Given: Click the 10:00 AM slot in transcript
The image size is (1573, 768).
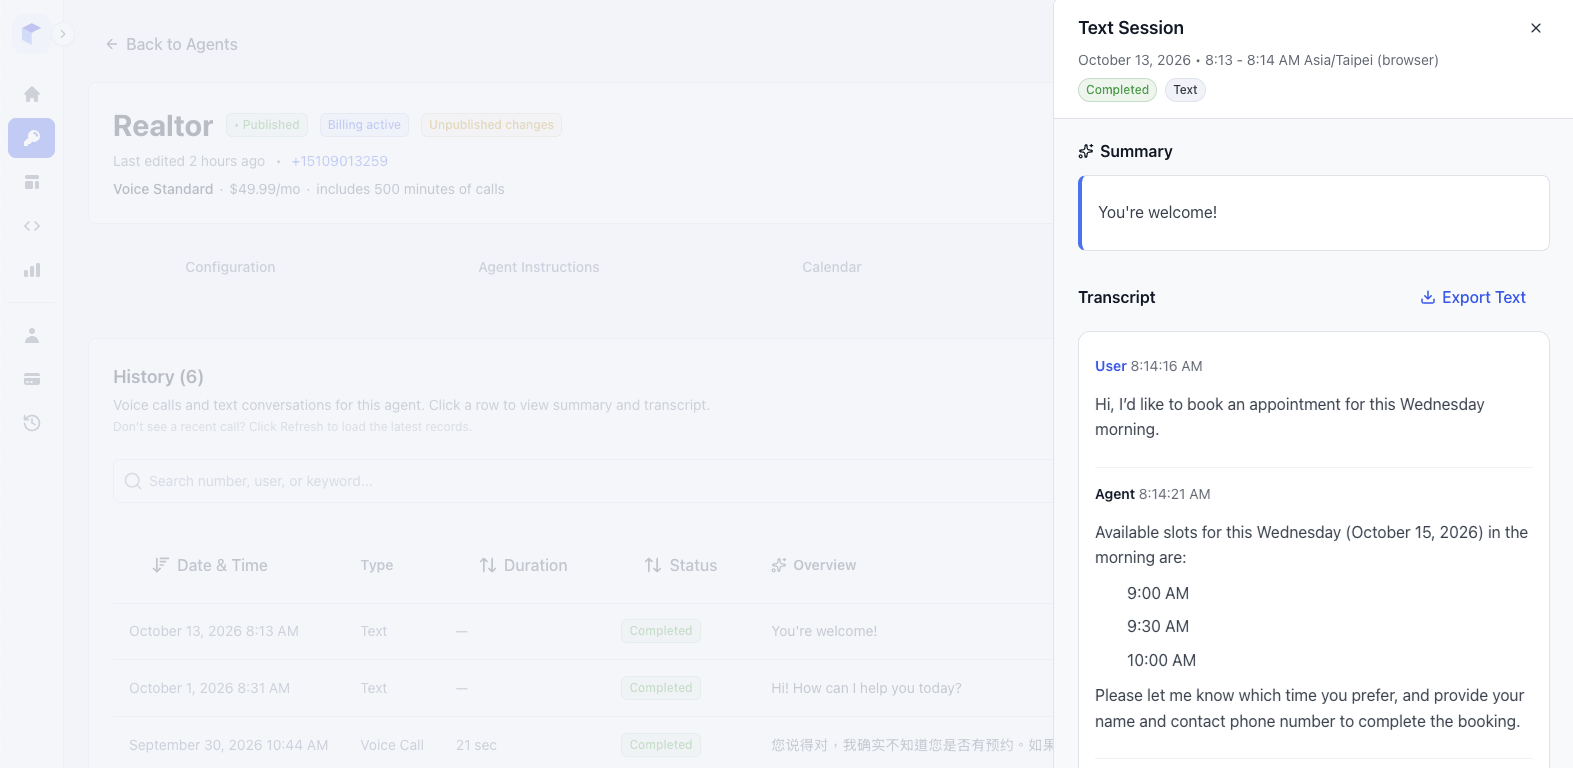Looking at the screenshot, I should [x=1162, y=660].
